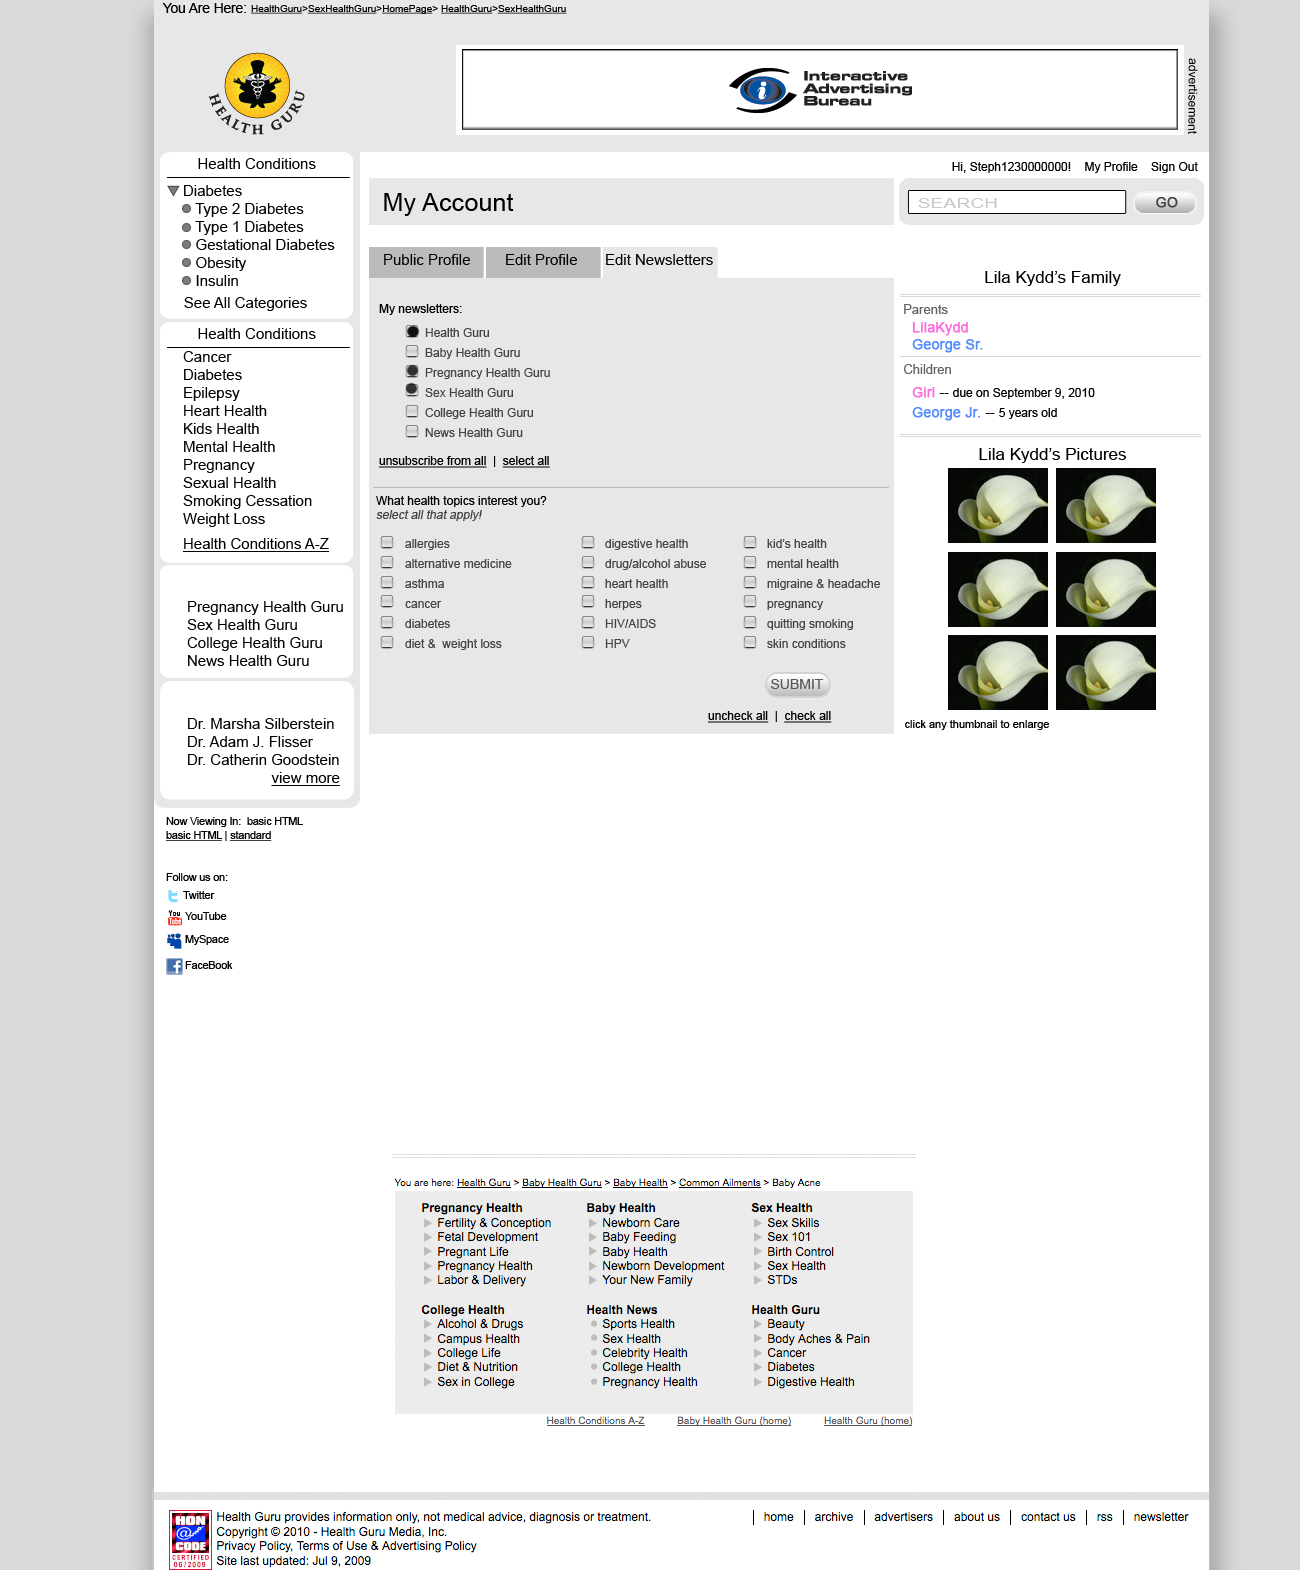Click the SUBMIT button
This screenshot has width=1300, height=1570.
click(x=797, y=685)
